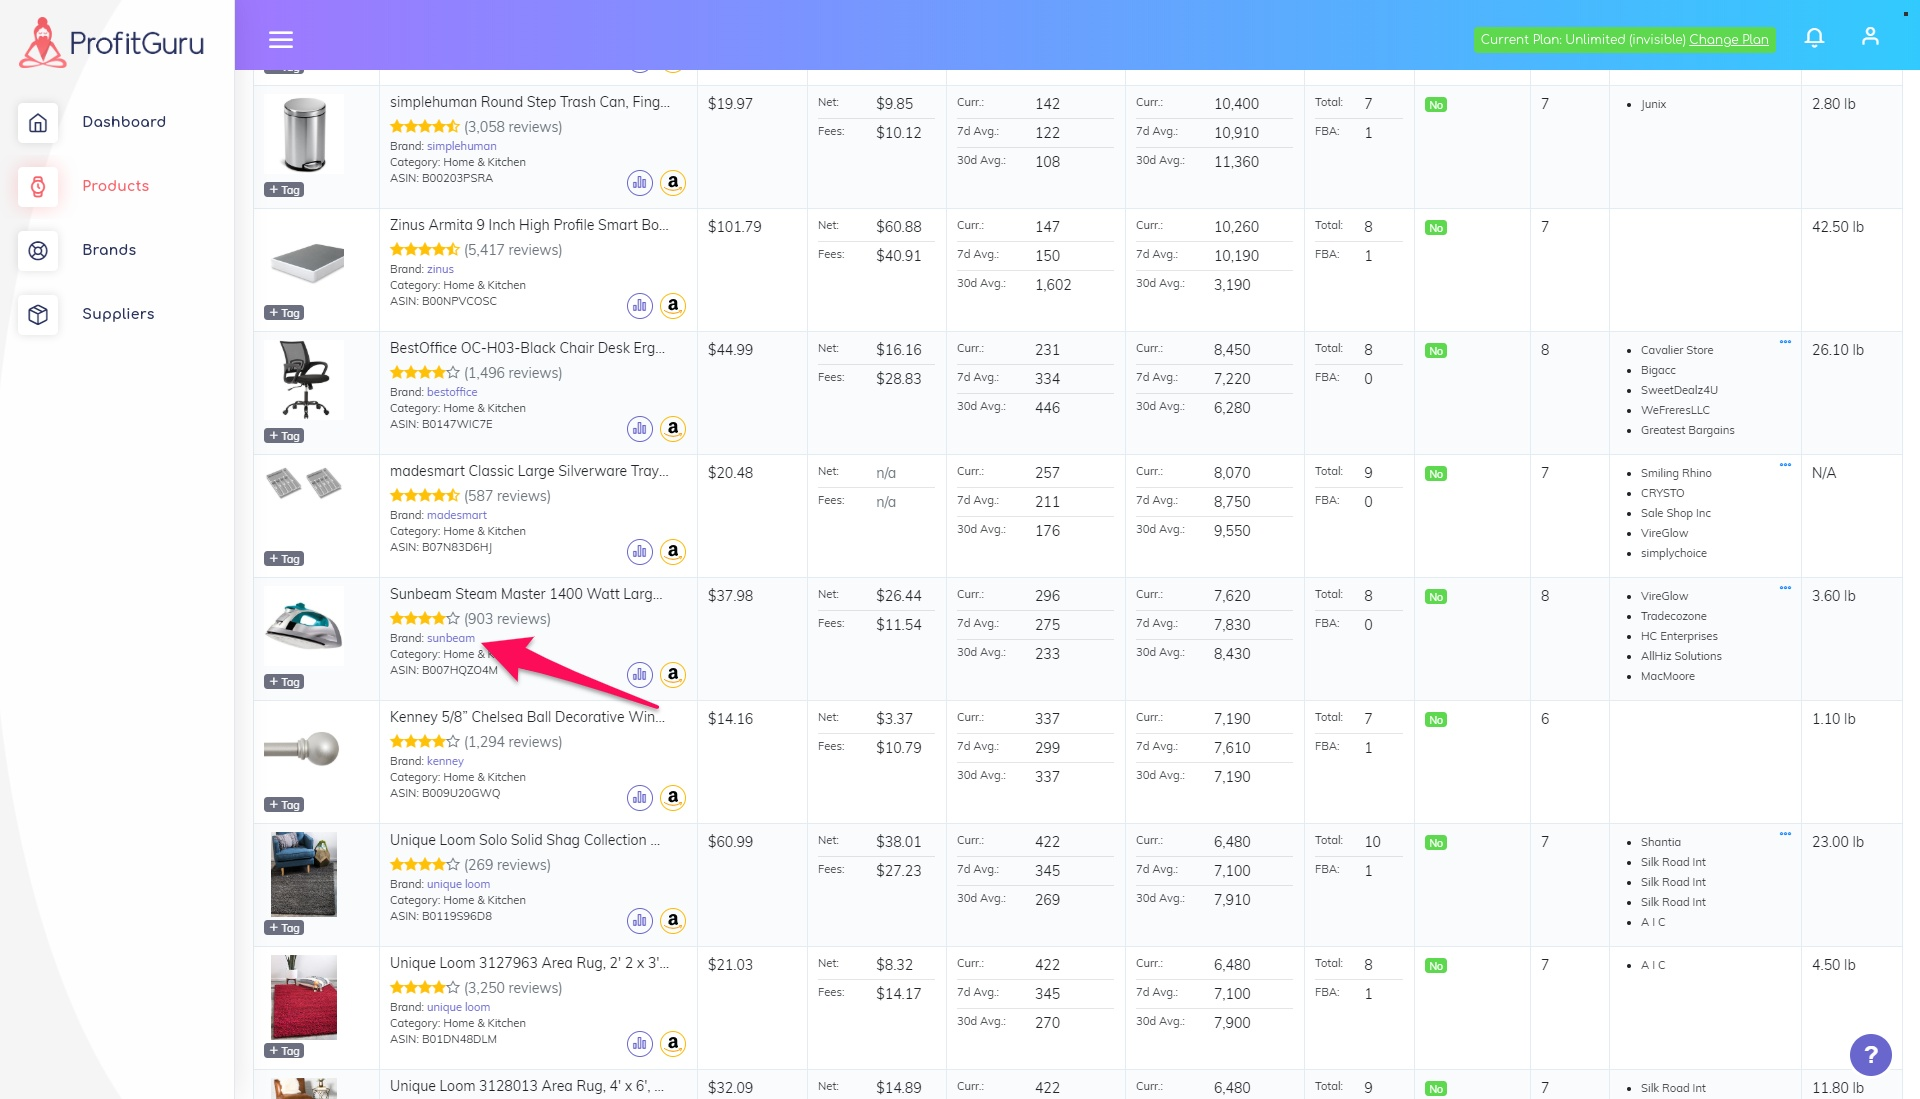The height and width of the screenshot is (1099, 1920).
Task: Add a tag to Zinus Armita product
Action: [x=284, y=313]
